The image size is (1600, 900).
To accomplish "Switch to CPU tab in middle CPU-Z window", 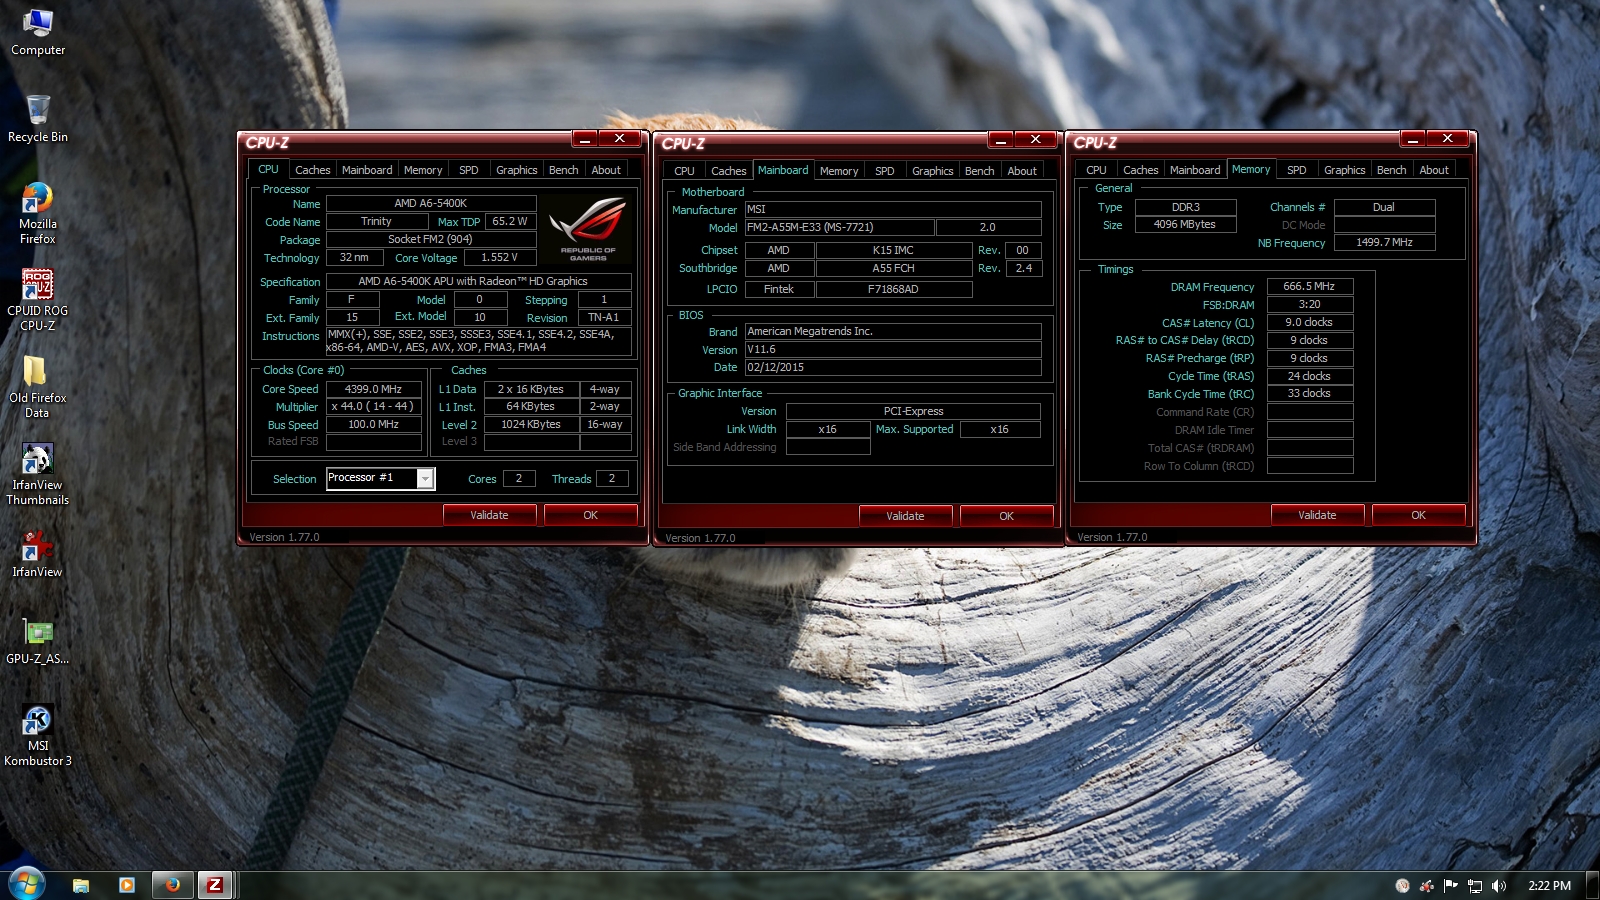I will (684, 171).
